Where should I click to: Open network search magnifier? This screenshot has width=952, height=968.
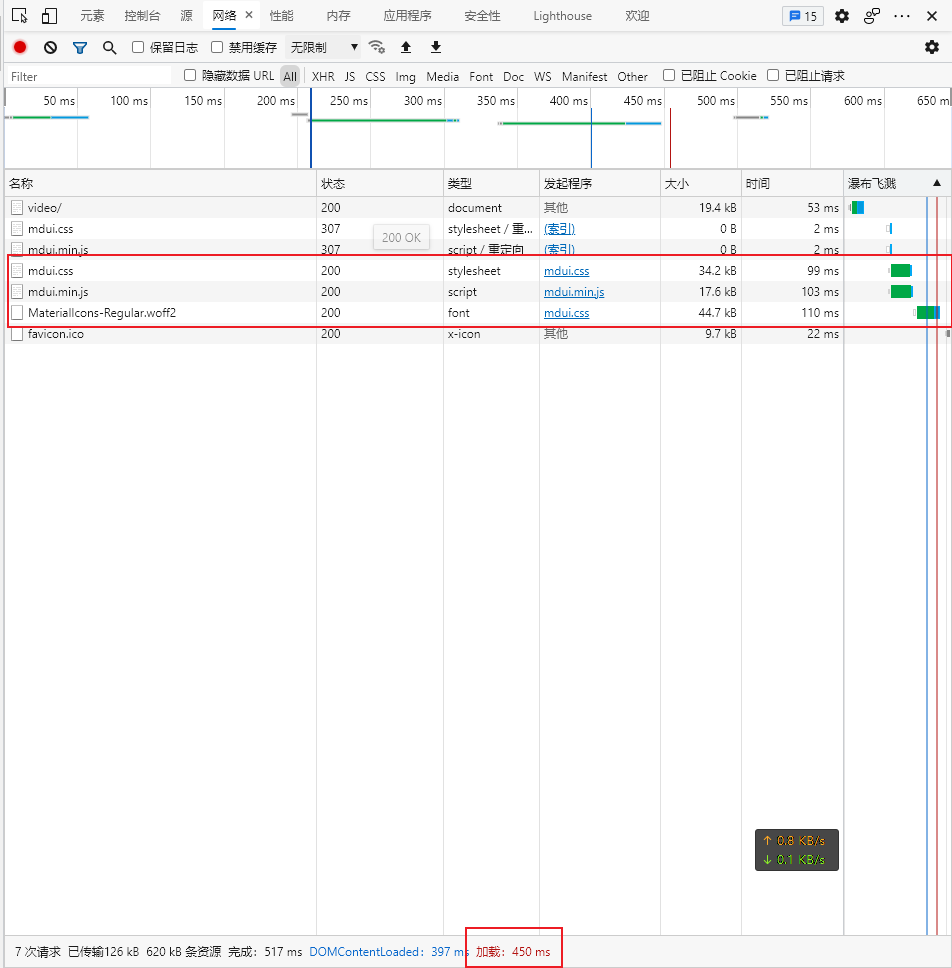click(x=109, y=47)
